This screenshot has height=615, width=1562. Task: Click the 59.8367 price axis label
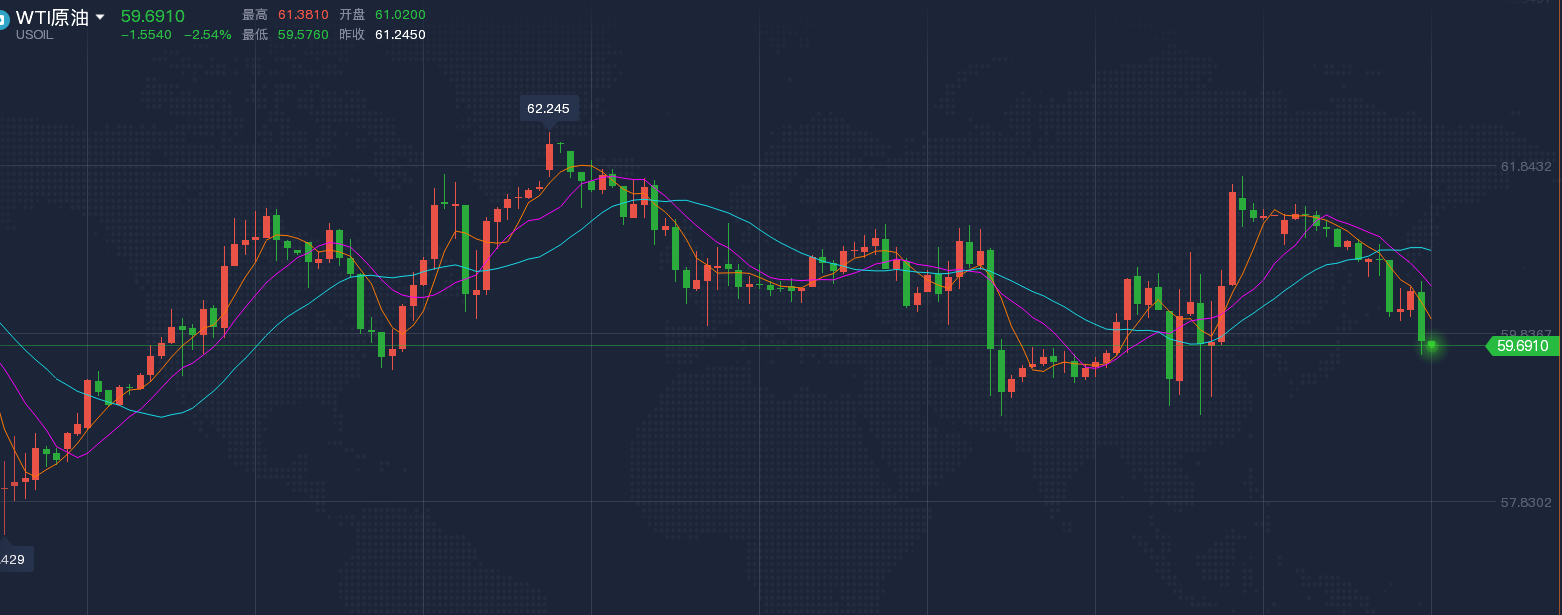pyautogui.click(x=1526, y=333)
